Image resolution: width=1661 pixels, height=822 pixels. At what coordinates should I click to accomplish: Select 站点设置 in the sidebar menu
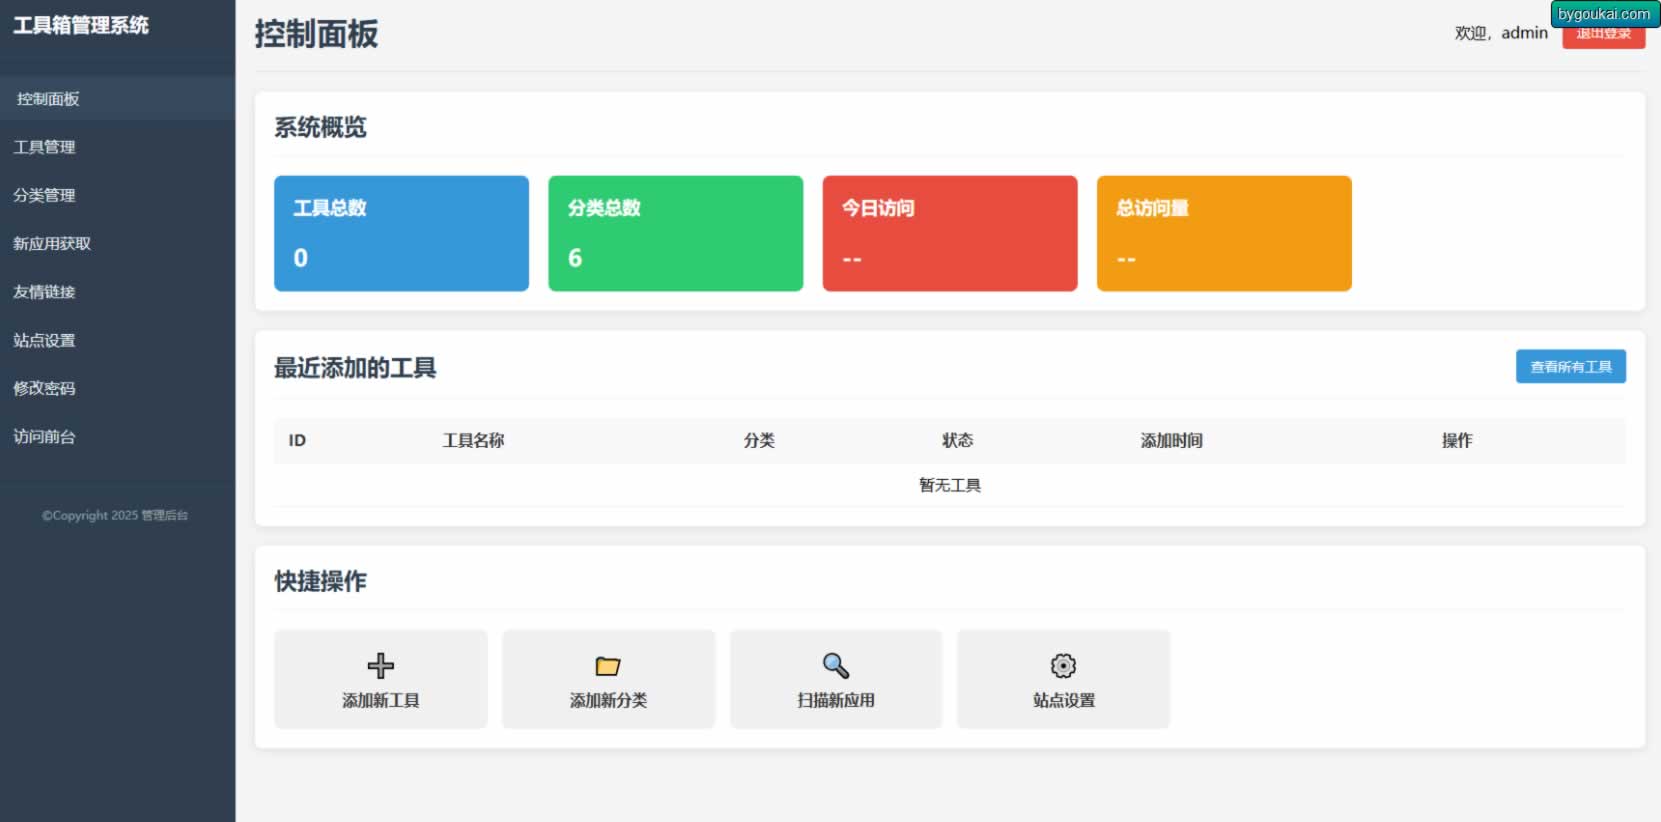tap(45, 340)
